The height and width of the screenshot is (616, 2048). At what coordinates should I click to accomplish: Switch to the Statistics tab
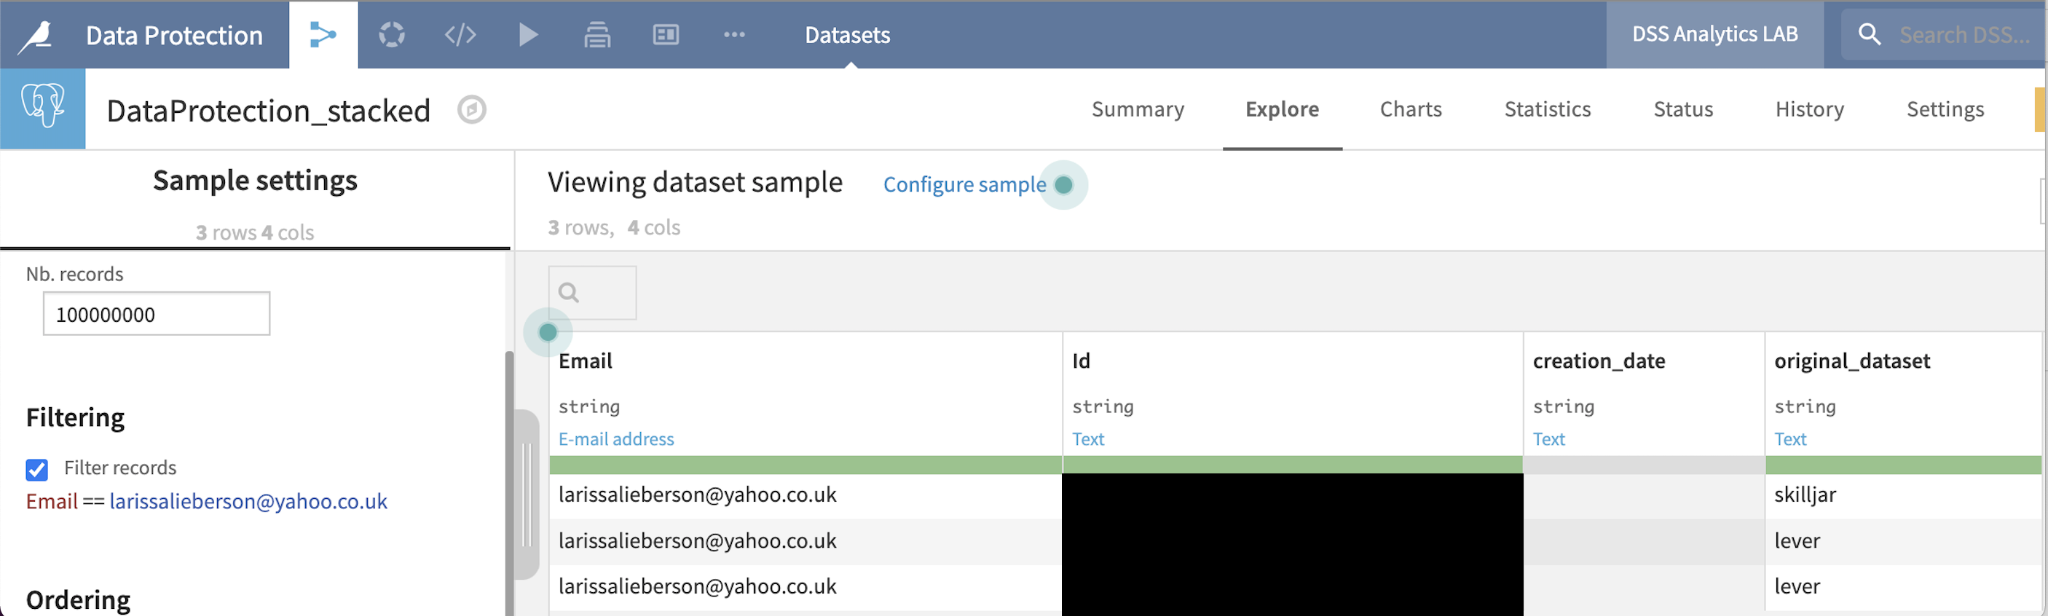tap(1547, 109)
